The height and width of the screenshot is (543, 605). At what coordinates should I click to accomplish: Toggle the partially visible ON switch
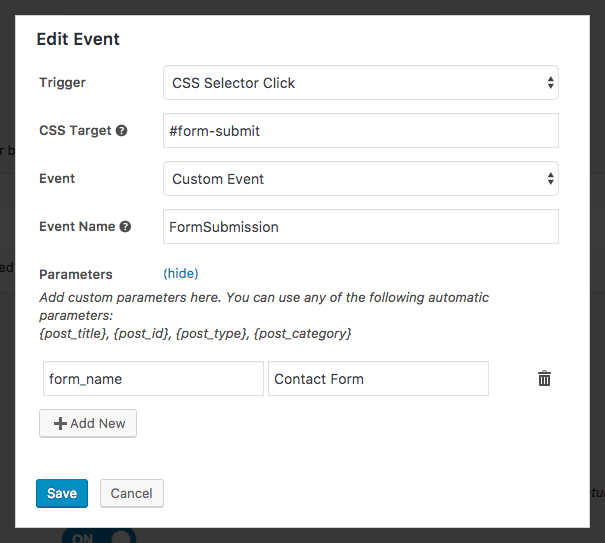(98, 537)
